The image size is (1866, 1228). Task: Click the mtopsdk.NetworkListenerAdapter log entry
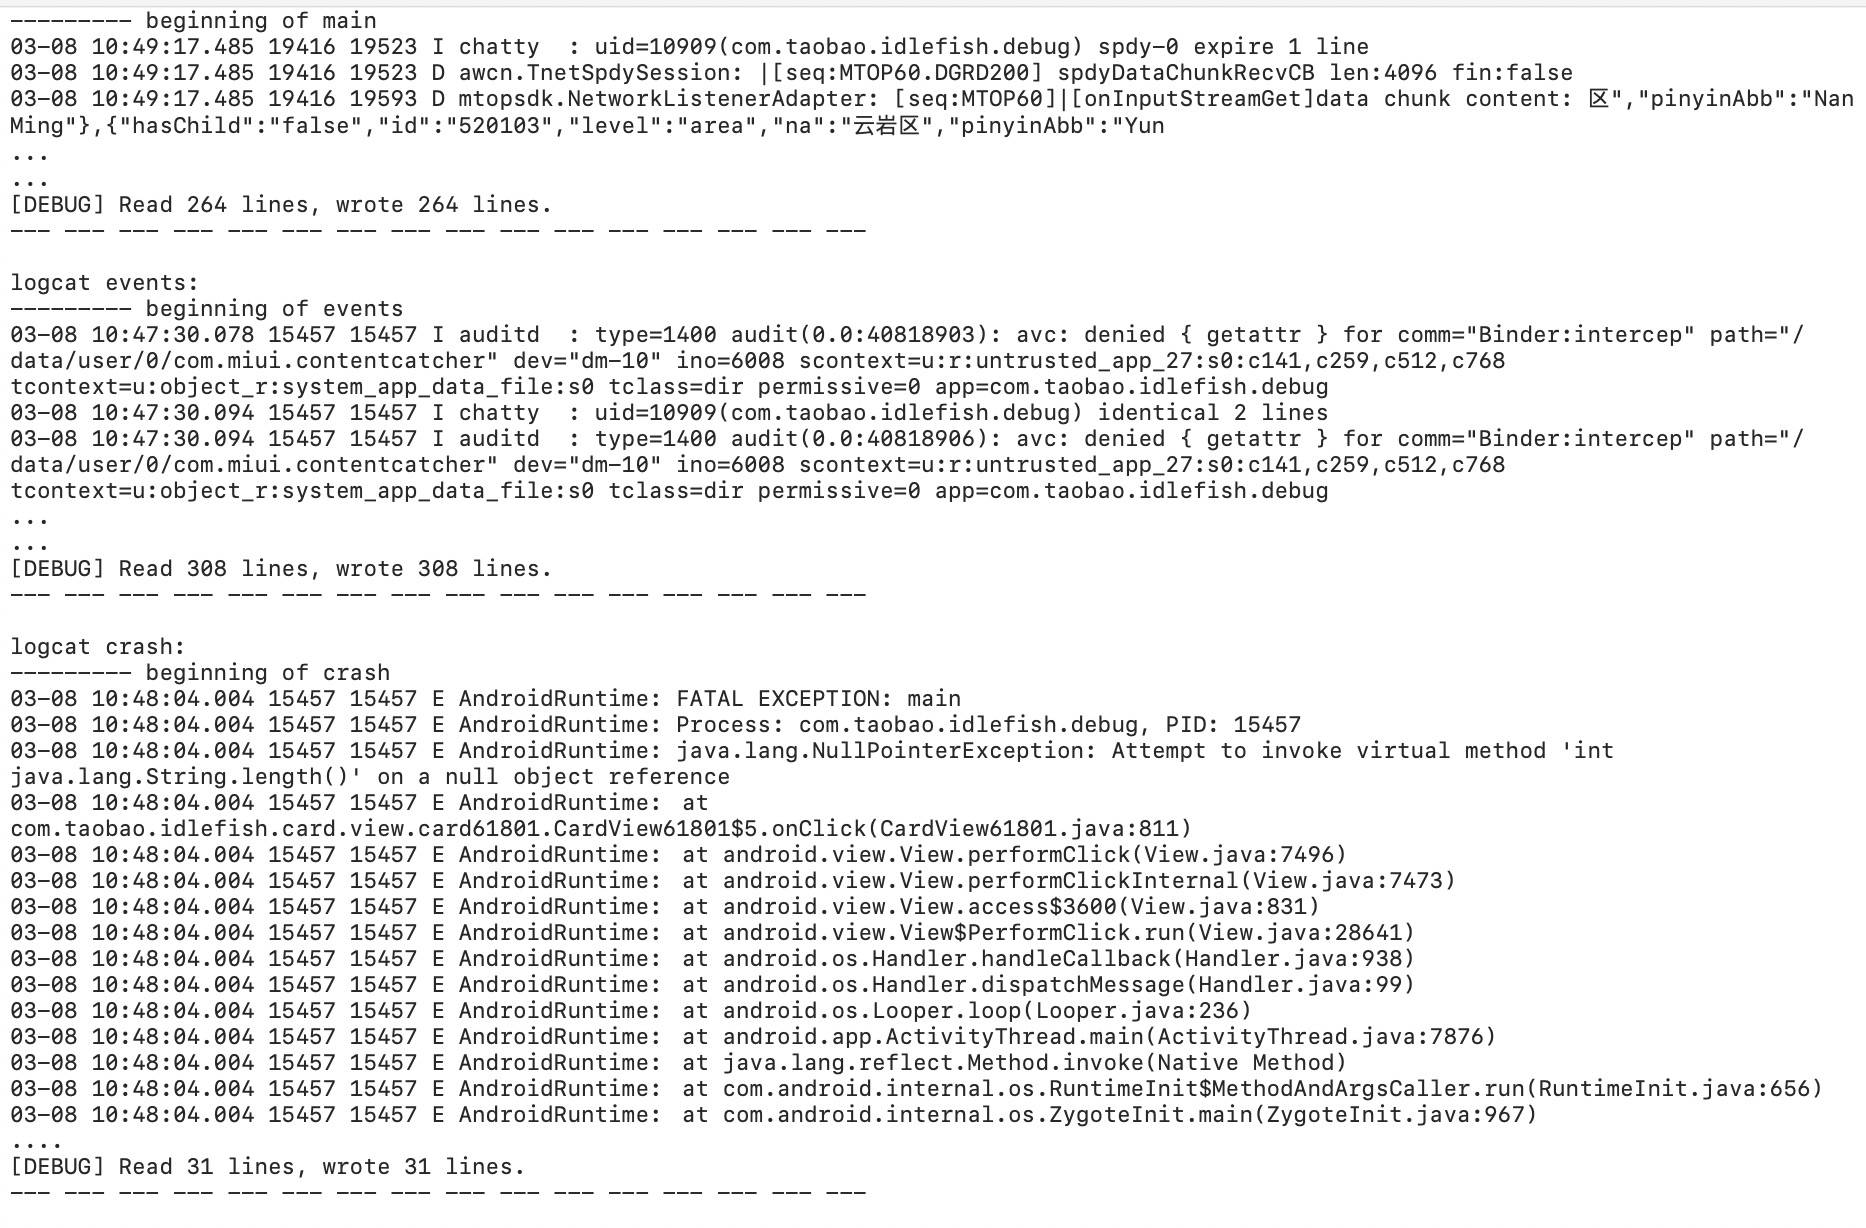click(932, 112)
